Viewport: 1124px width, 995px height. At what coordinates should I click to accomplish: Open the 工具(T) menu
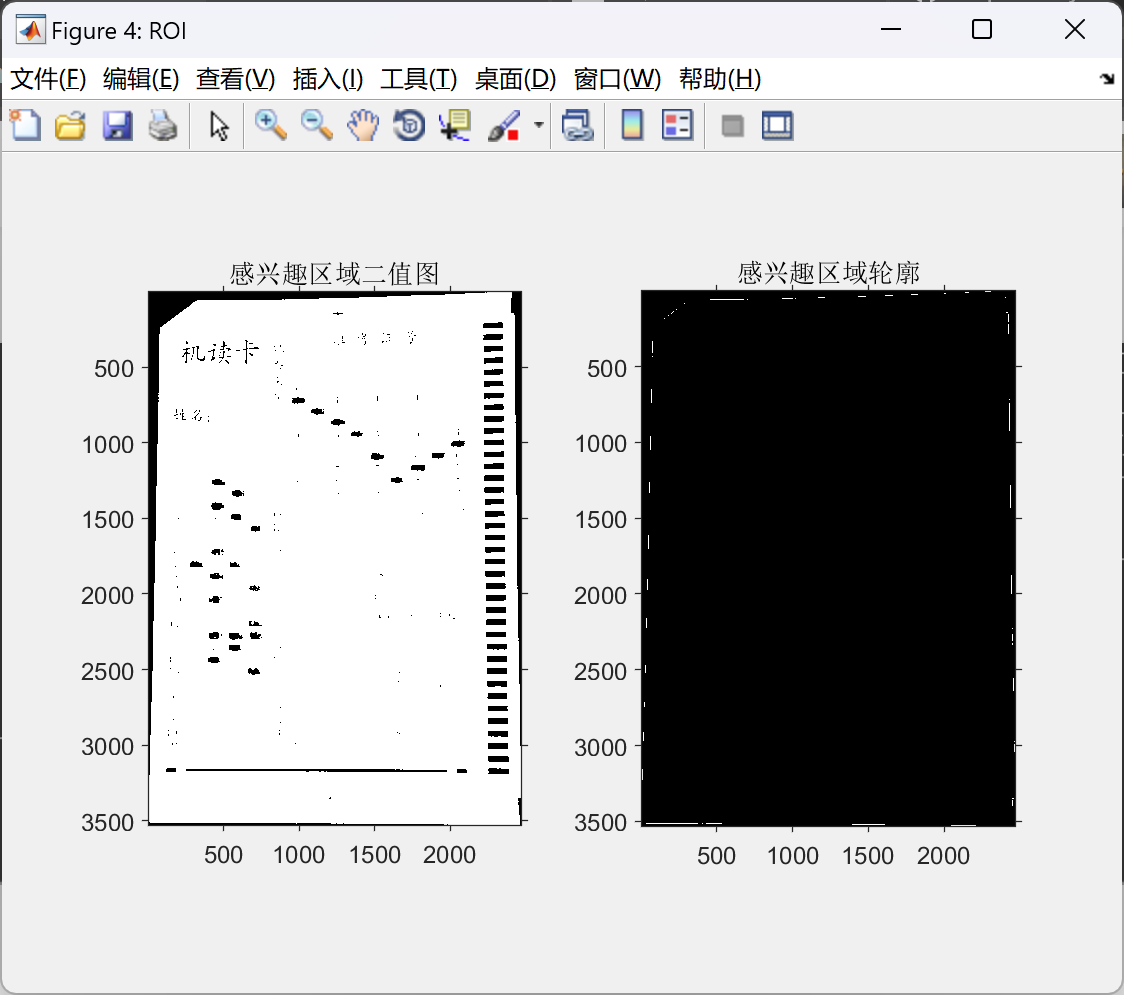pyautogui.click(x=419, y=79)
